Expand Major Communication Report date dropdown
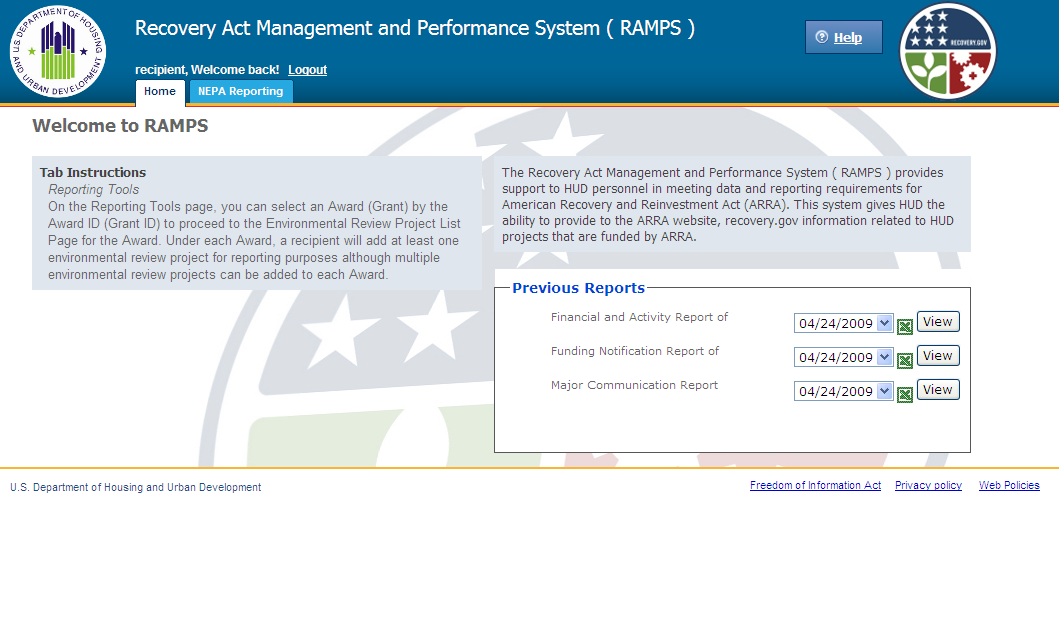Viewport: 1059px width, 632px height. (884, 391)
